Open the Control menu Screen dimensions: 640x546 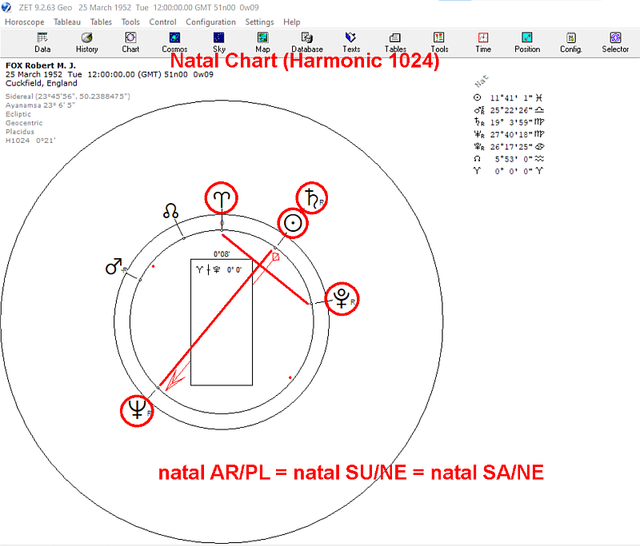[x=162, y=22]
